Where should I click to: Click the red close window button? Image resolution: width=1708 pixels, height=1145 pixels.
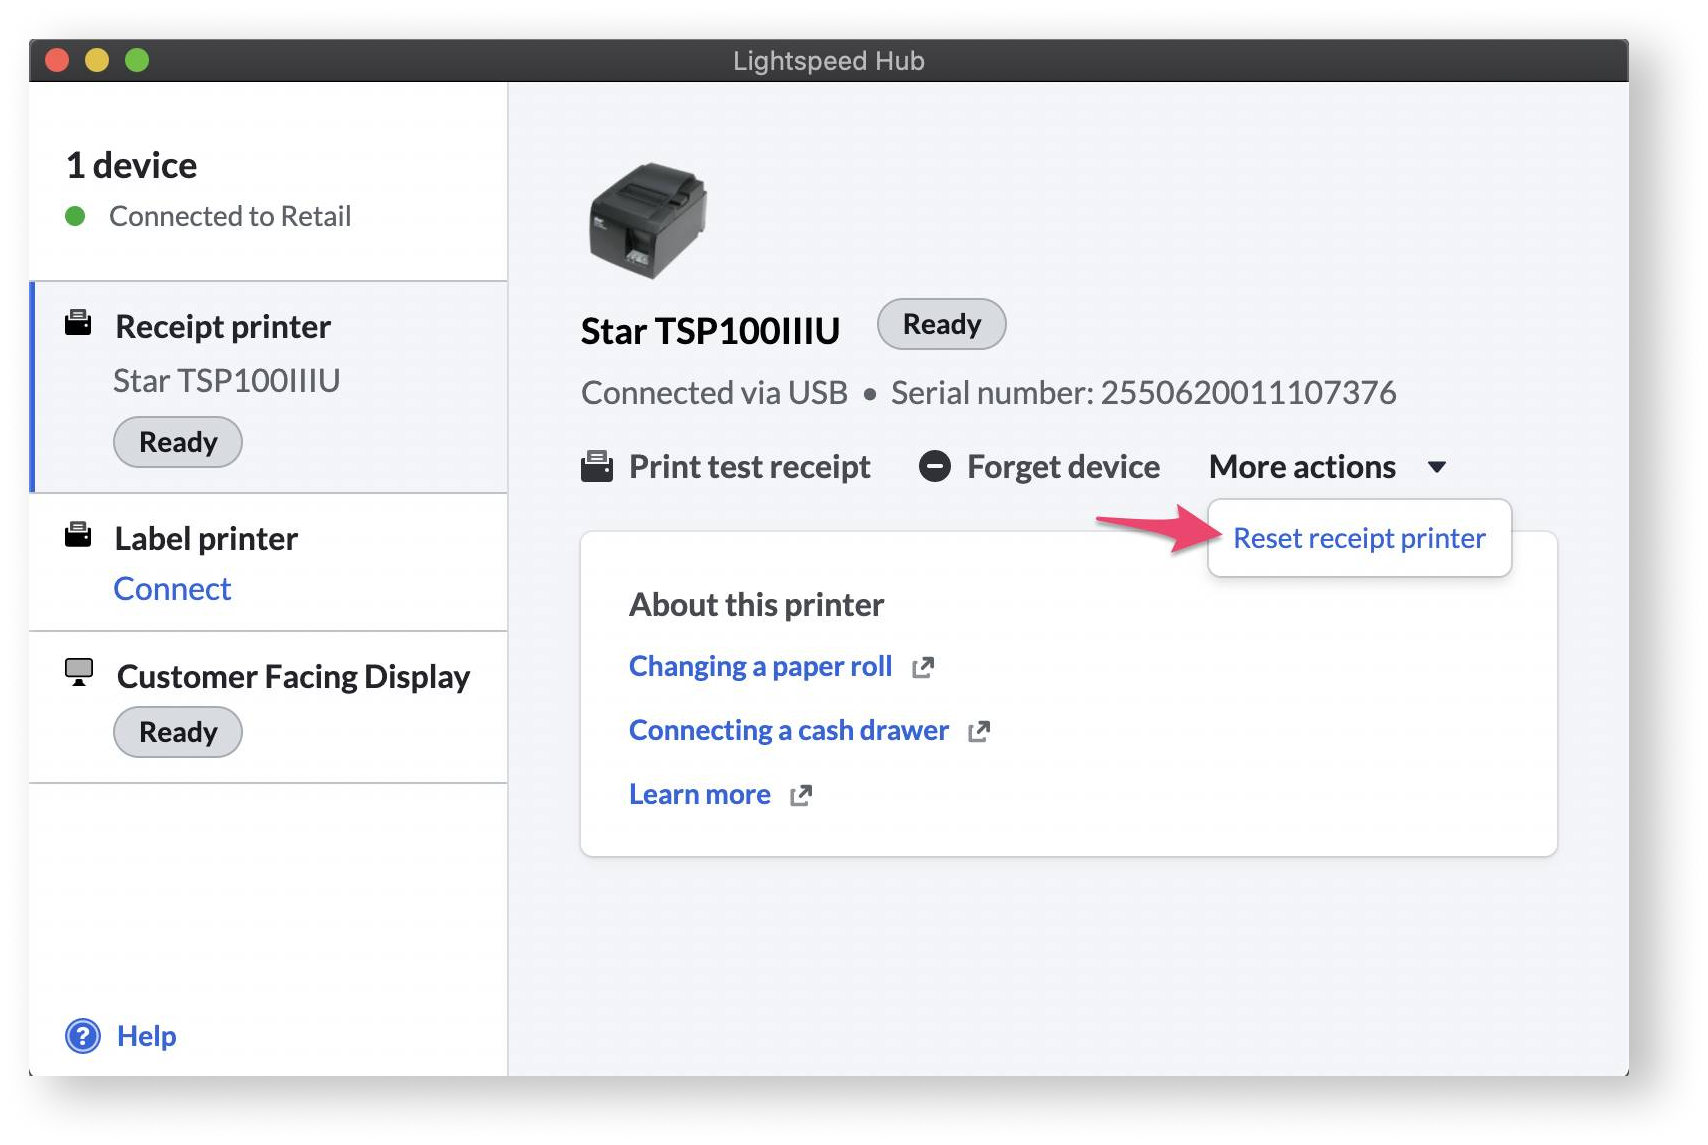click(x=57, y=61)
